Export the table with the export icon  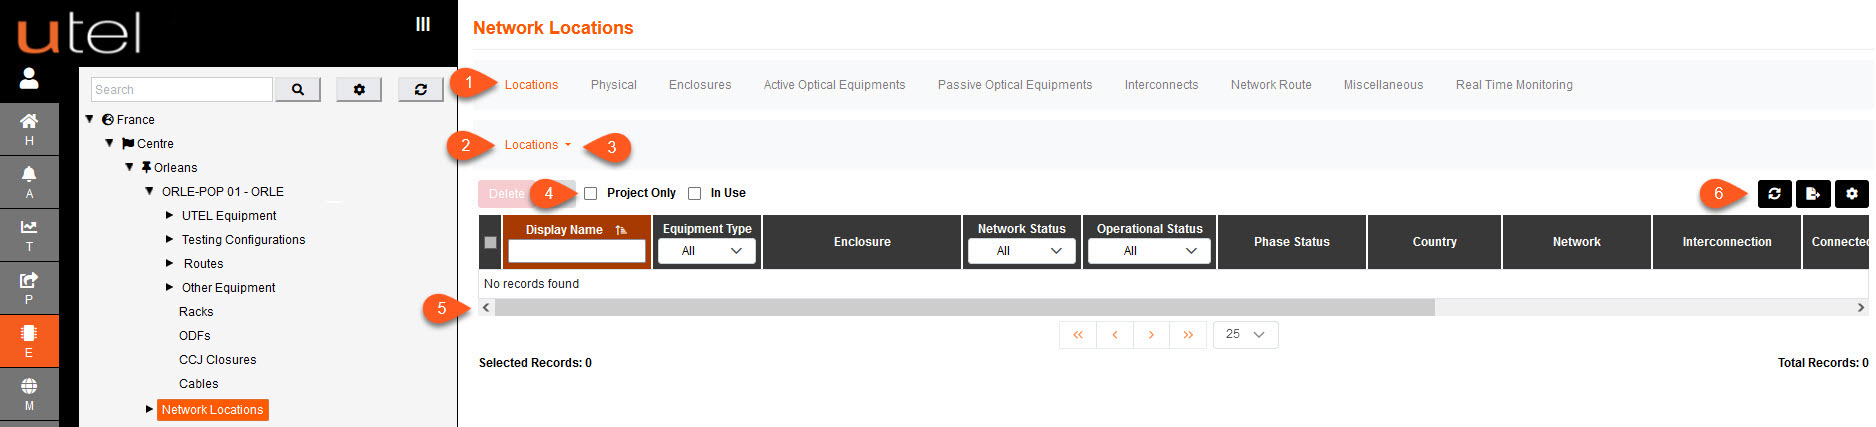pos(1813,193)
